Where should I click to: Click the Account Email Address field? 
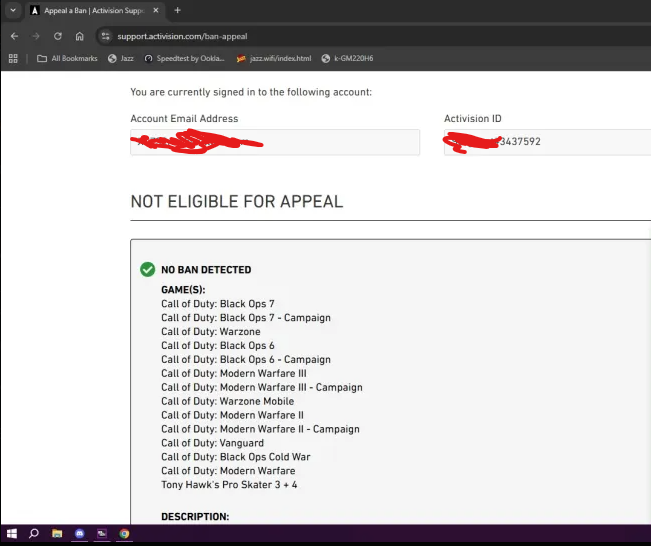(275, 142)
